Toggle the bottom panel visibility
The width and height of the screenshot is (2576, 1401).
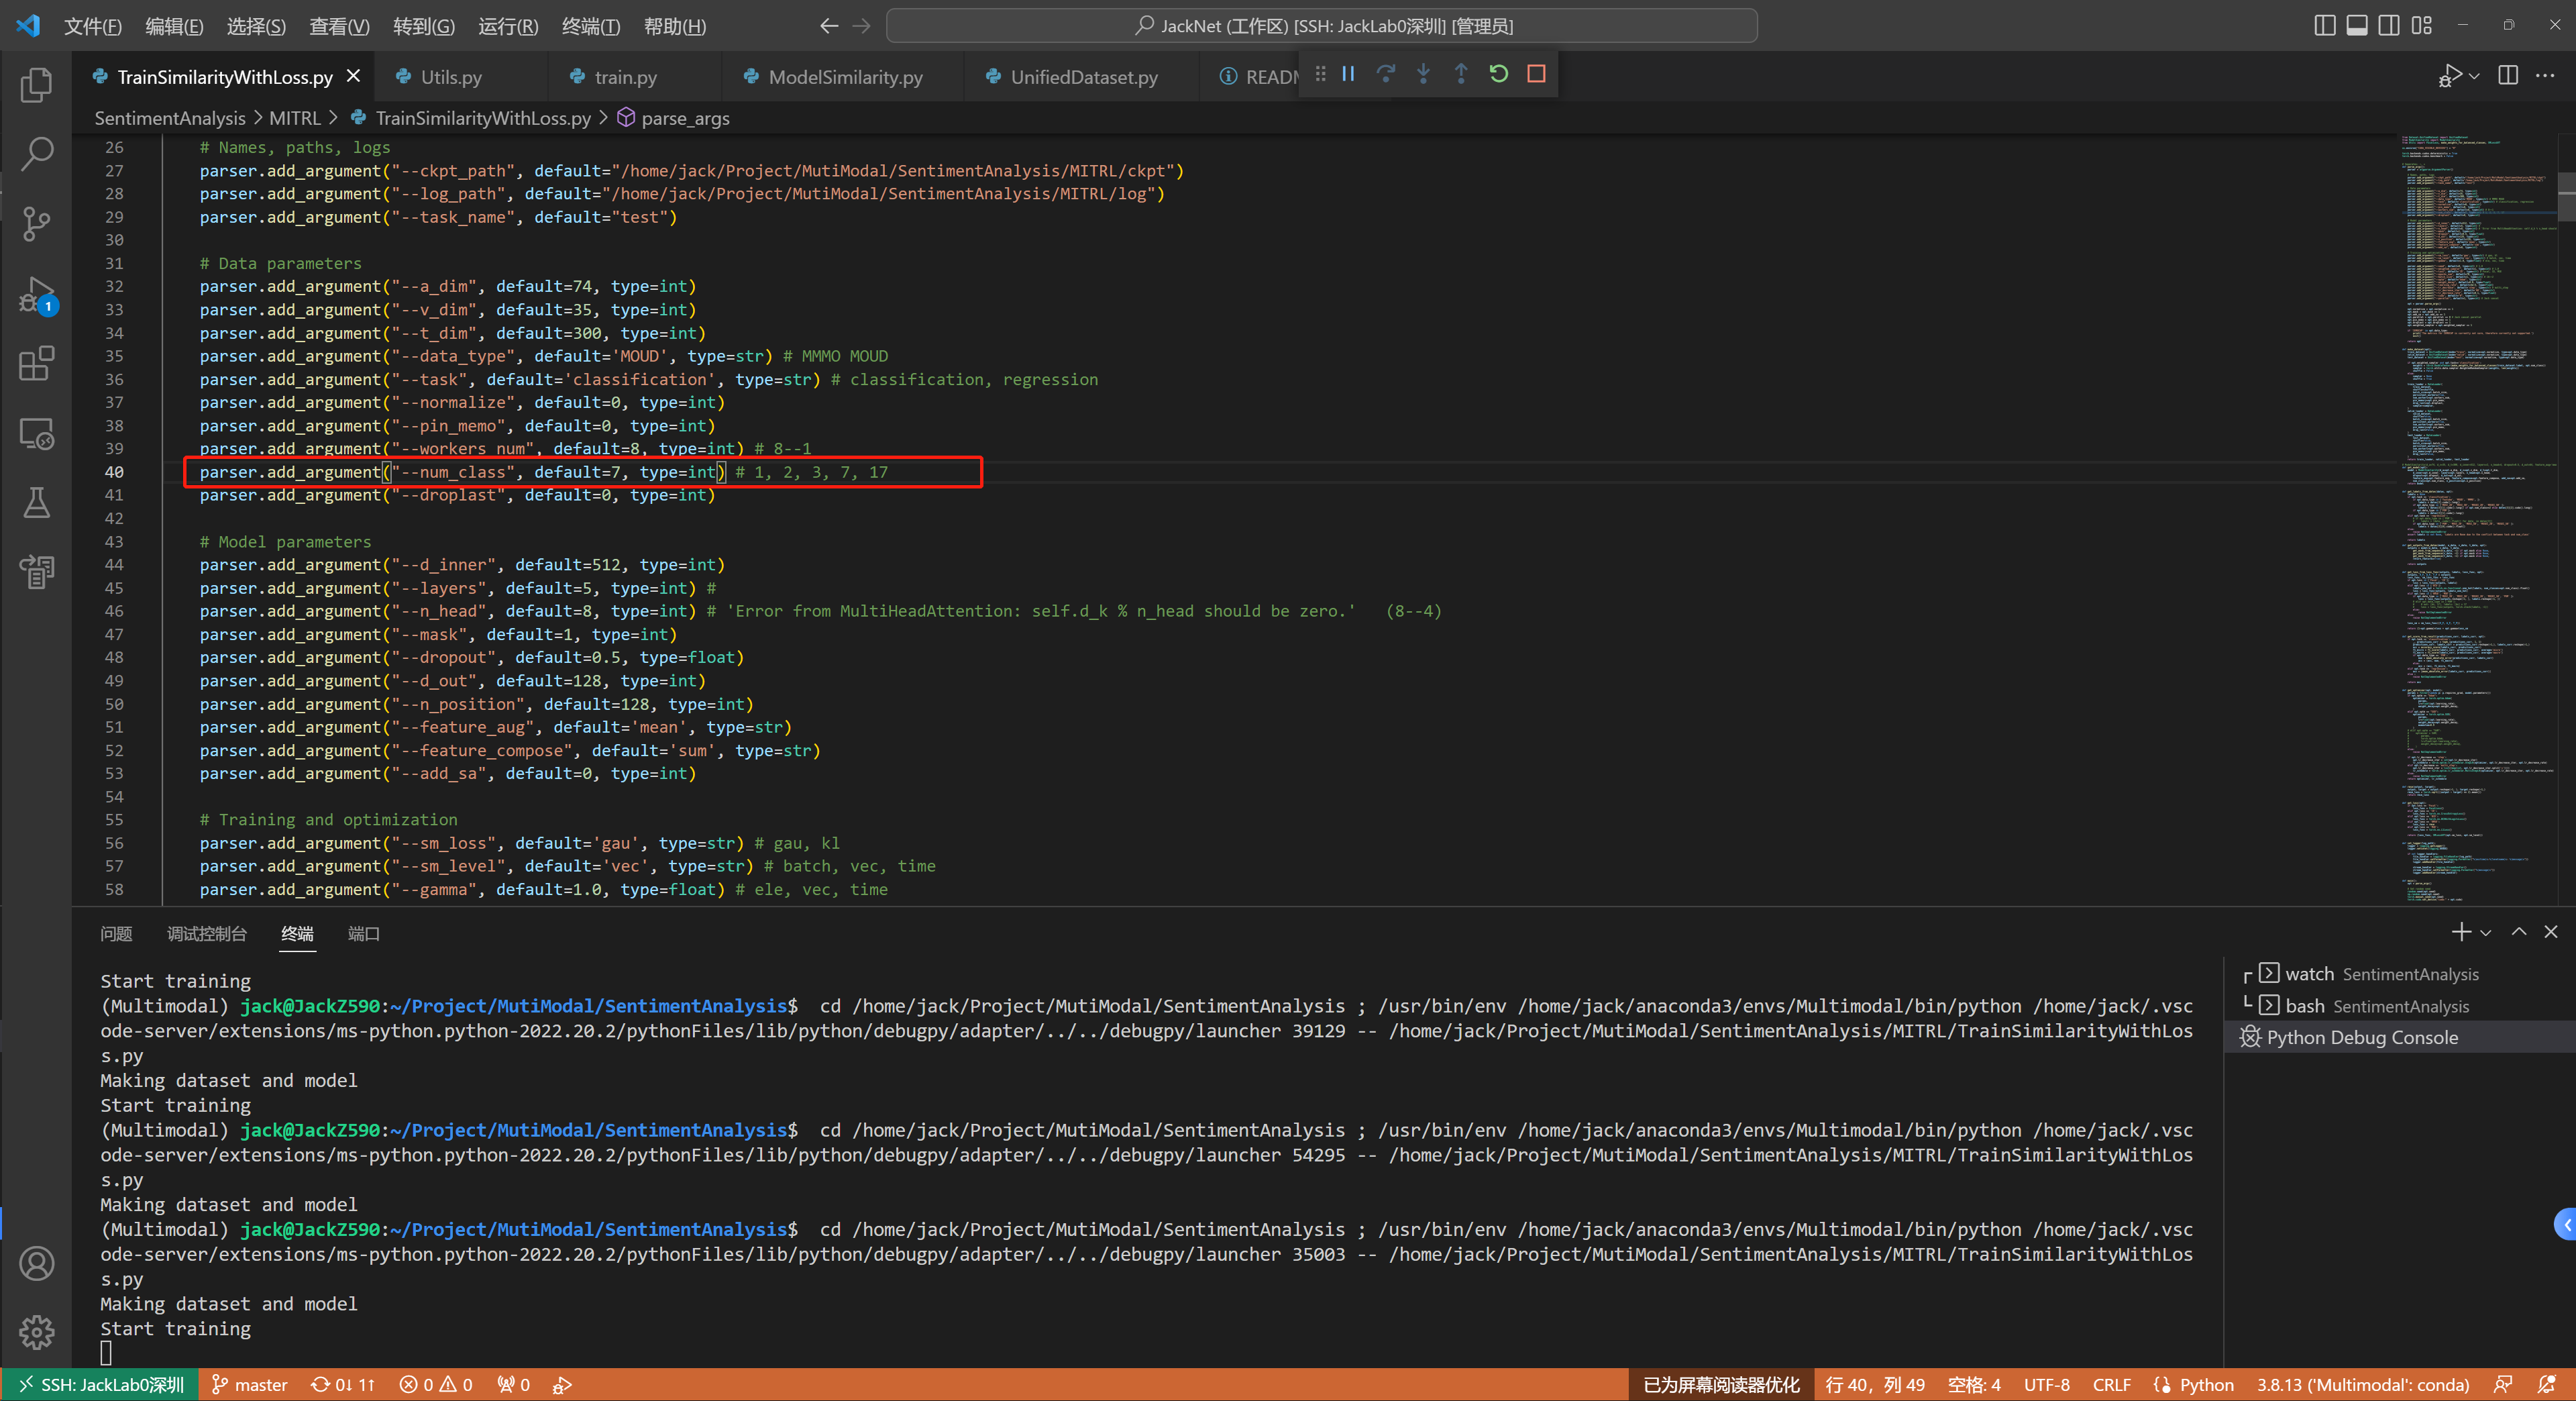tap(2356, 25)
